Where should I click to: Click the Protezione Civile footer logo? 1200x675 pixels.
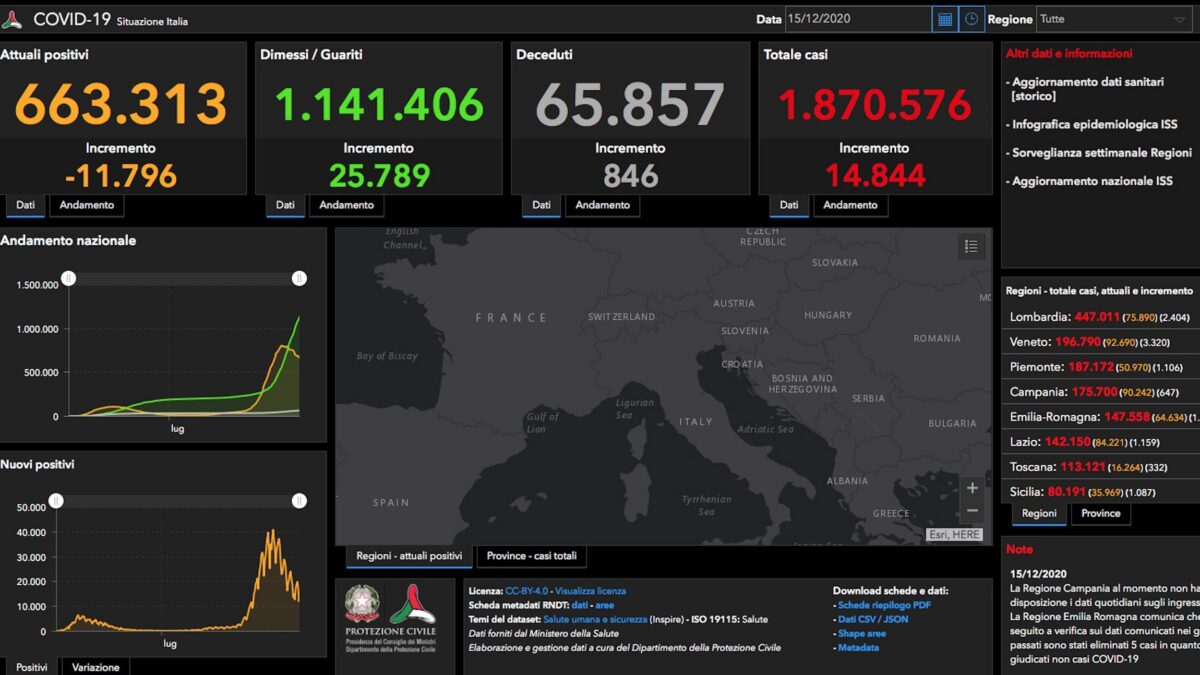pyautogui.click(x=412, y=605)
